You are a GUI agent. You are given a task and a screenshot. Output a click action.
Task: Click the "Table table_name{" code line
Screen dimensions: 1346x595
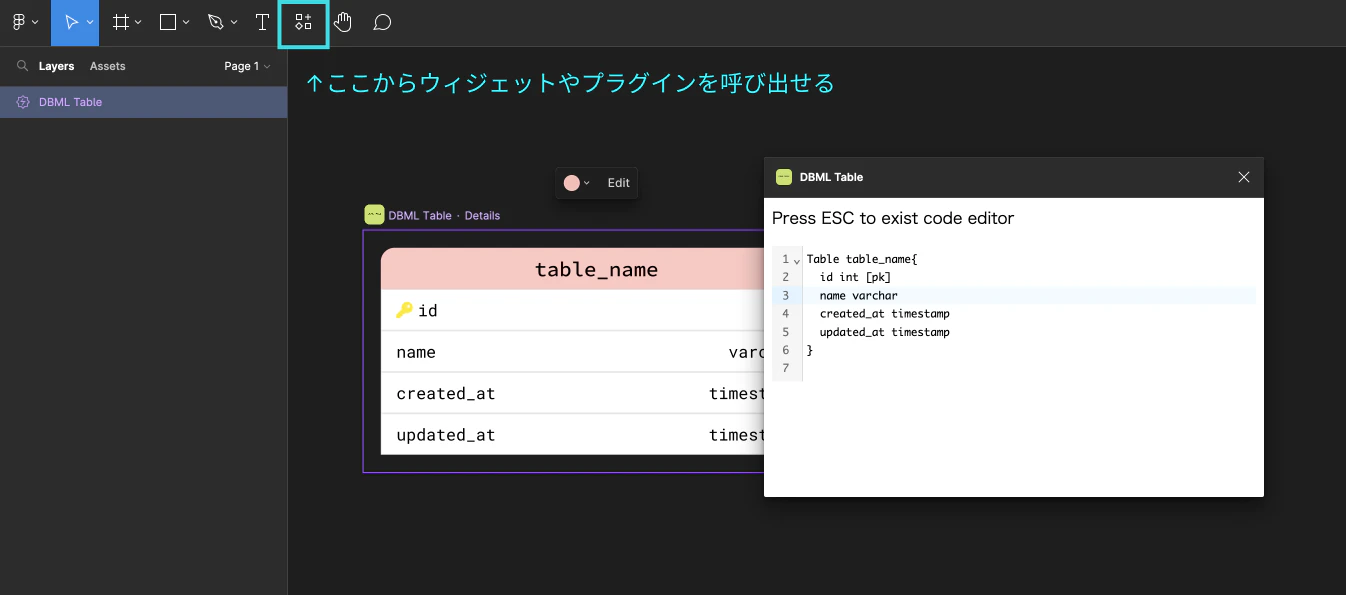click(x=862, y=259)
